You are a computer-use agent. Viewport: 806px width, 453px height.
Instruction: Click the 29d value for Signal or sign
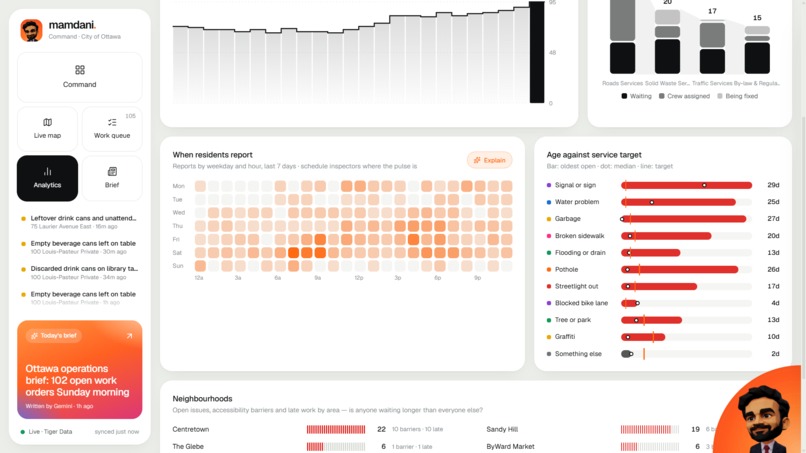pyautogui.click(x=773, y=185)
